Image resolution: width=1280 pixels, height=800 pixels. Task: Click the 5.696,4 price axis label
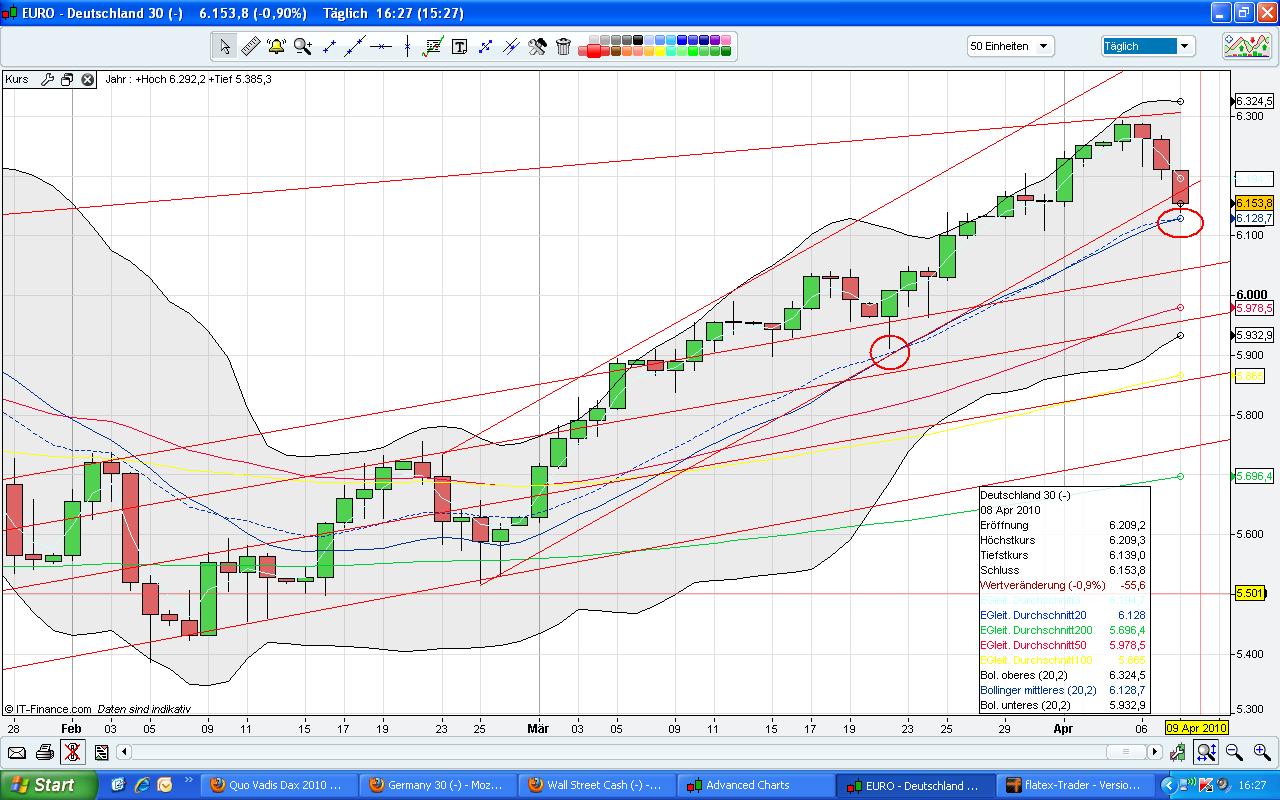click(1253, 476)
